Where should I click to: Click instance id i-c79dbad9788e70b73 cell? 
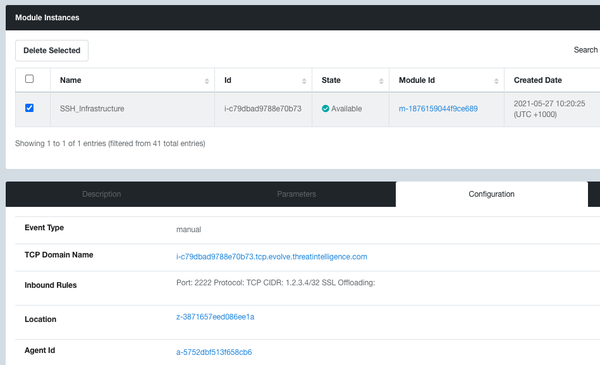point(263,109)
